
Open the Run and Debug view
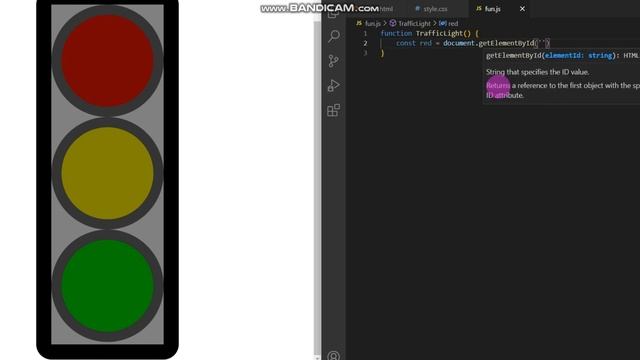point(333,85)
